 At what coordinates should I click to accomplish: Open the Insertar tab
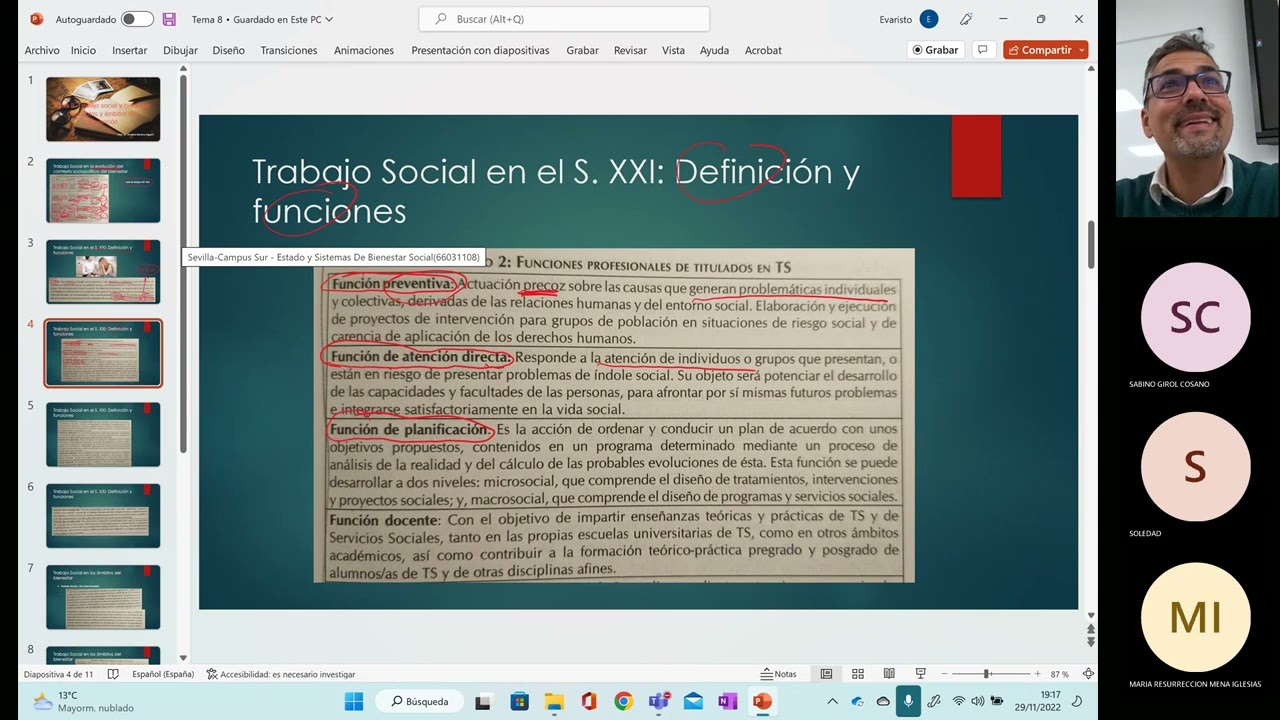click(x=129, y=50)
